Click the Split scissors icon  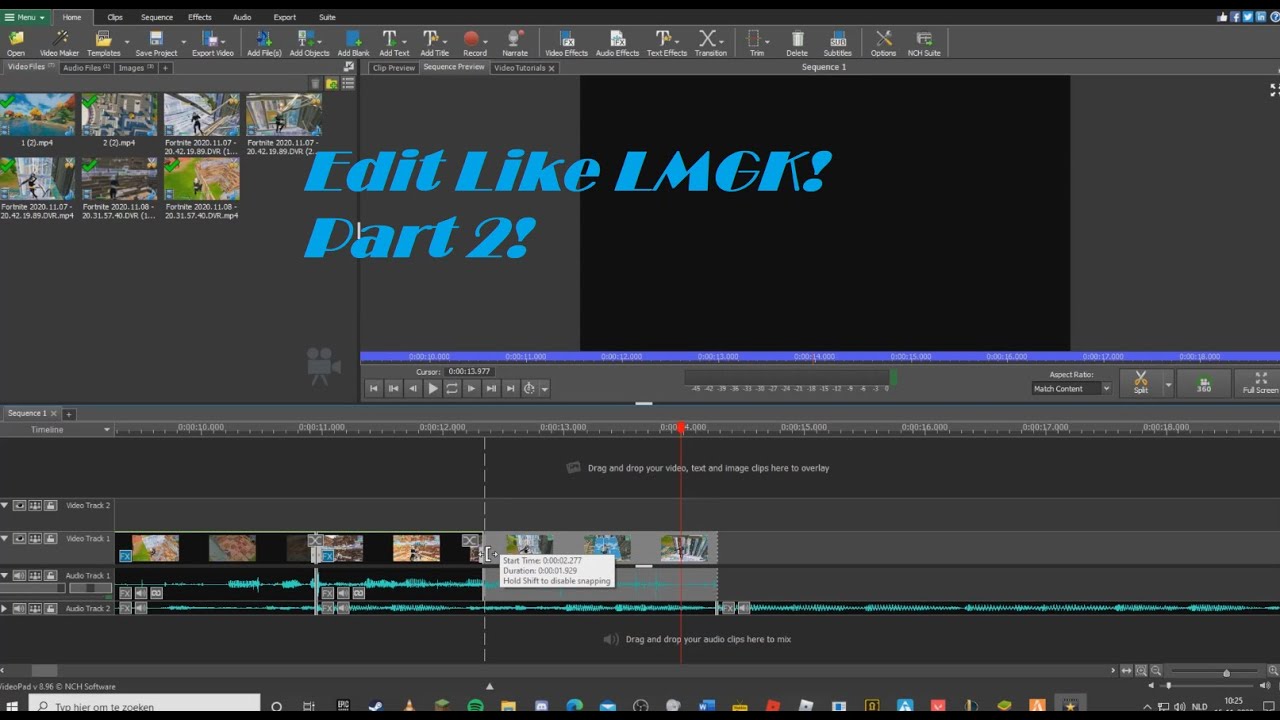pyautogui.click(x=1140, y=384)
